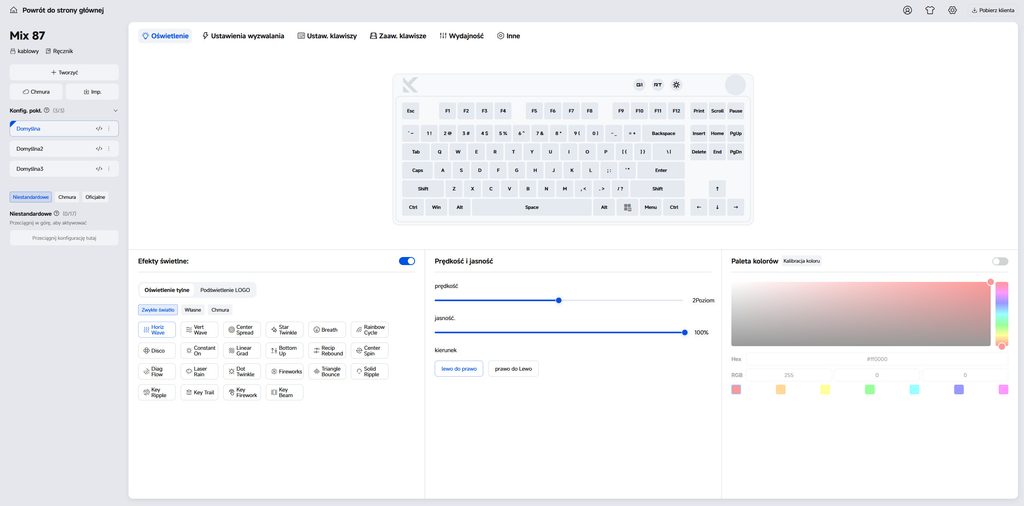The height and width of the screenshot is (506, 1024).
Task: Click help icon next to Konfig. pokł.
Action: (47, 110)
